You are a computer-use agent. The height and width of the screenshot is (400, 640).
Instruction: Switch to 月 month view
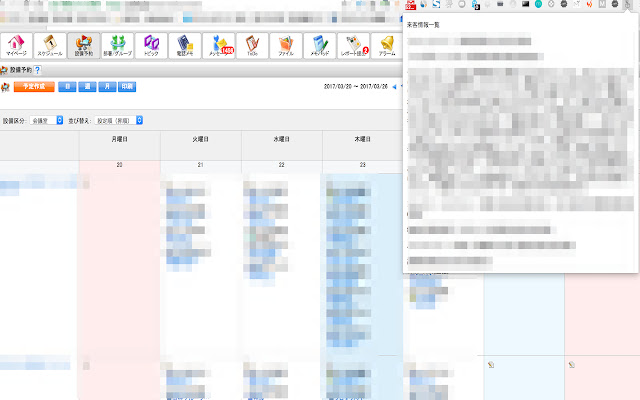(x=107, y=87)
